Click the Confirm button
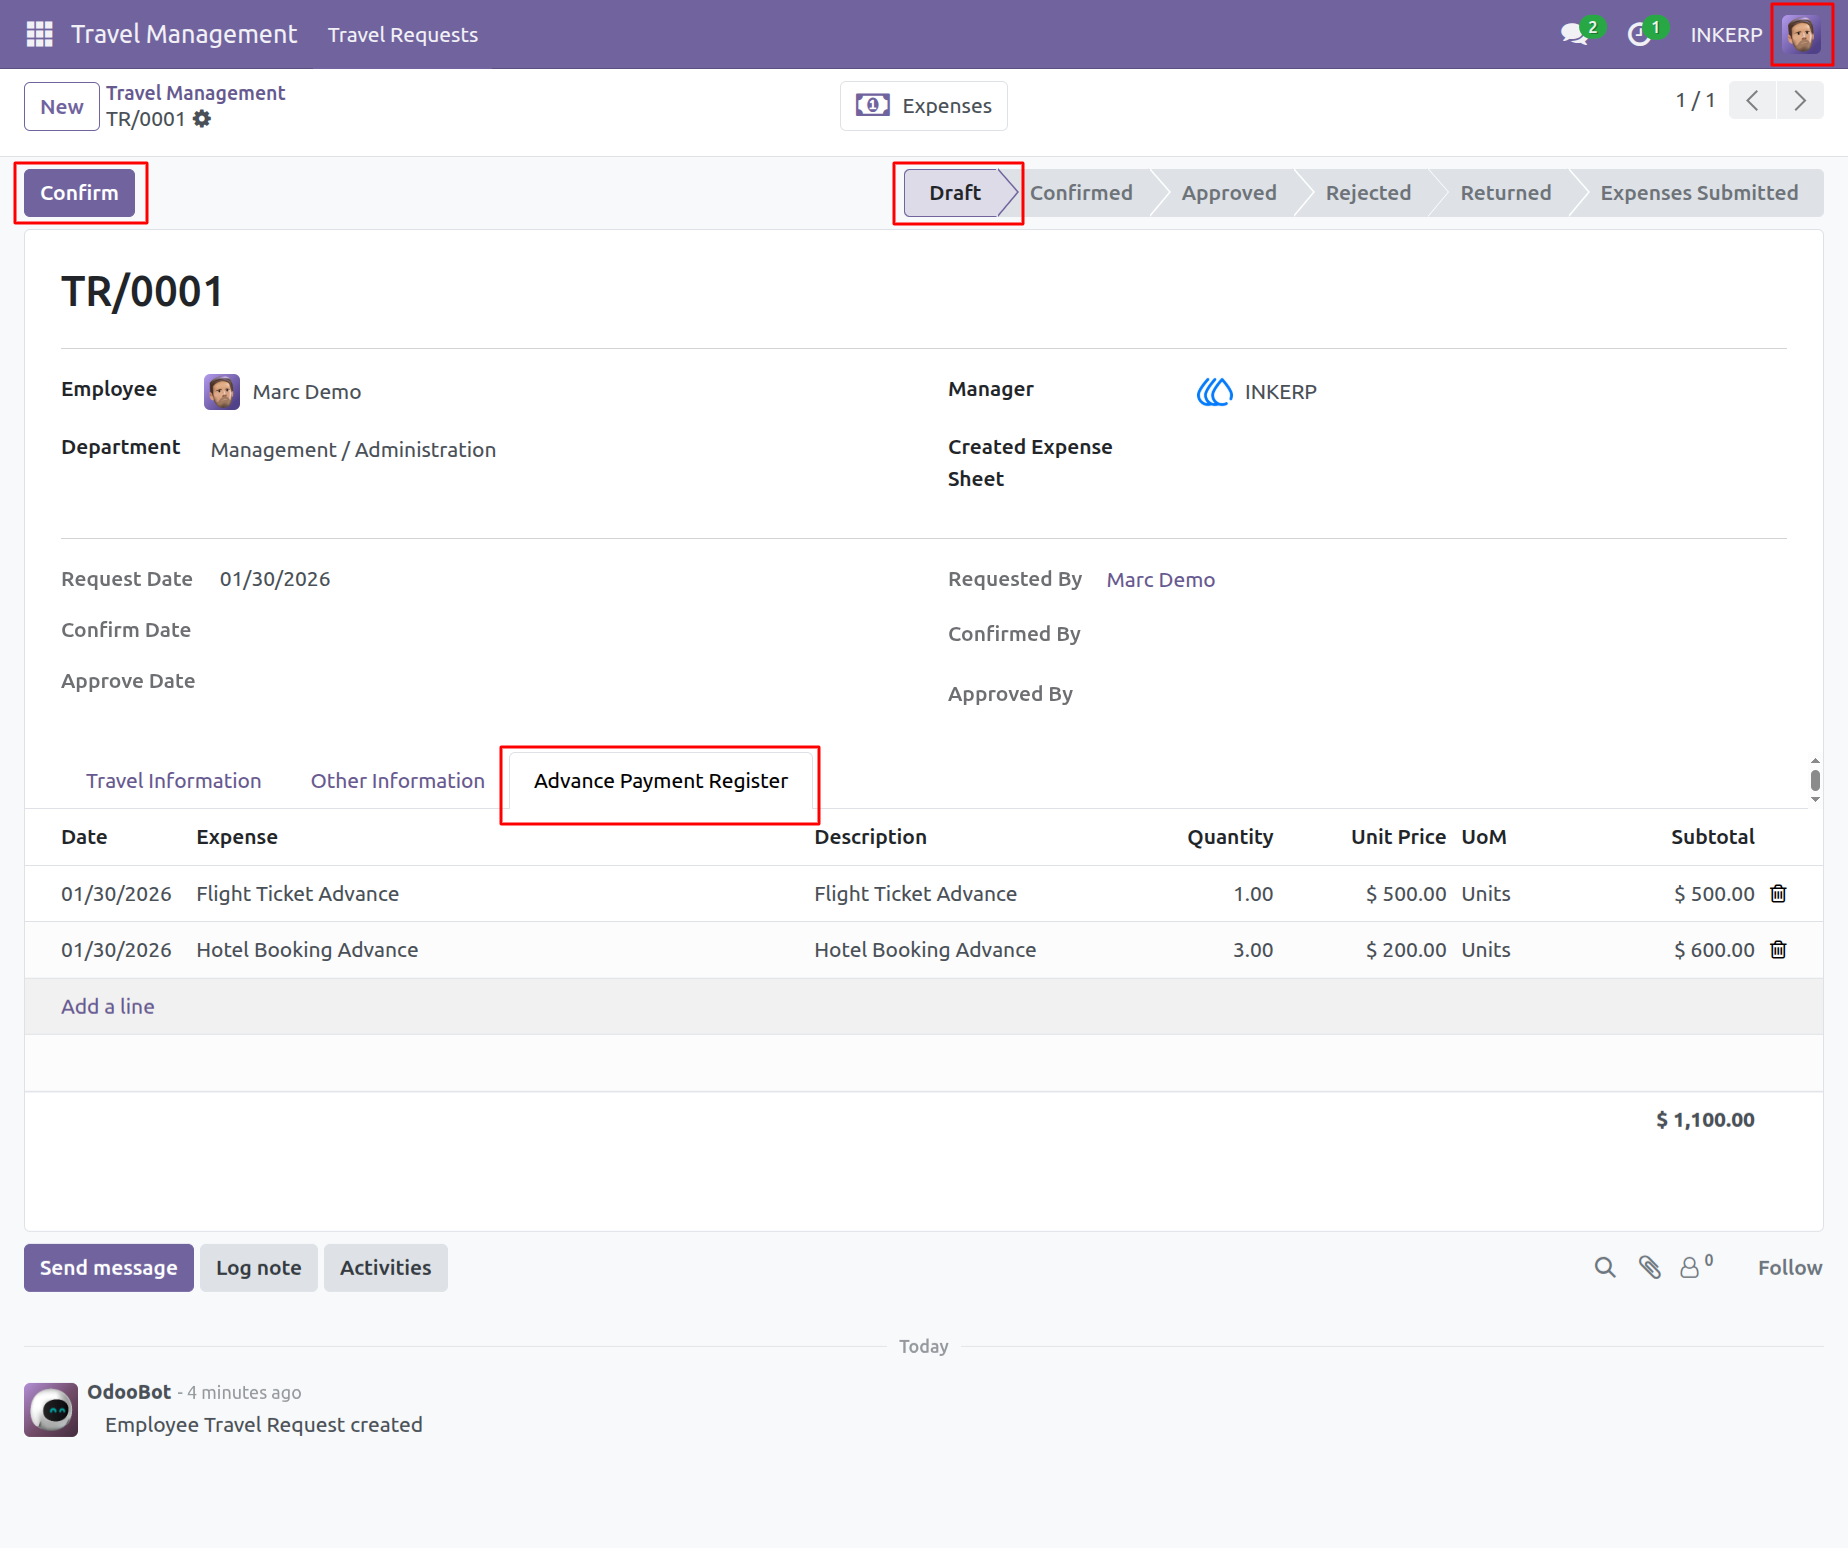1848x1548 pixels. 79,193
